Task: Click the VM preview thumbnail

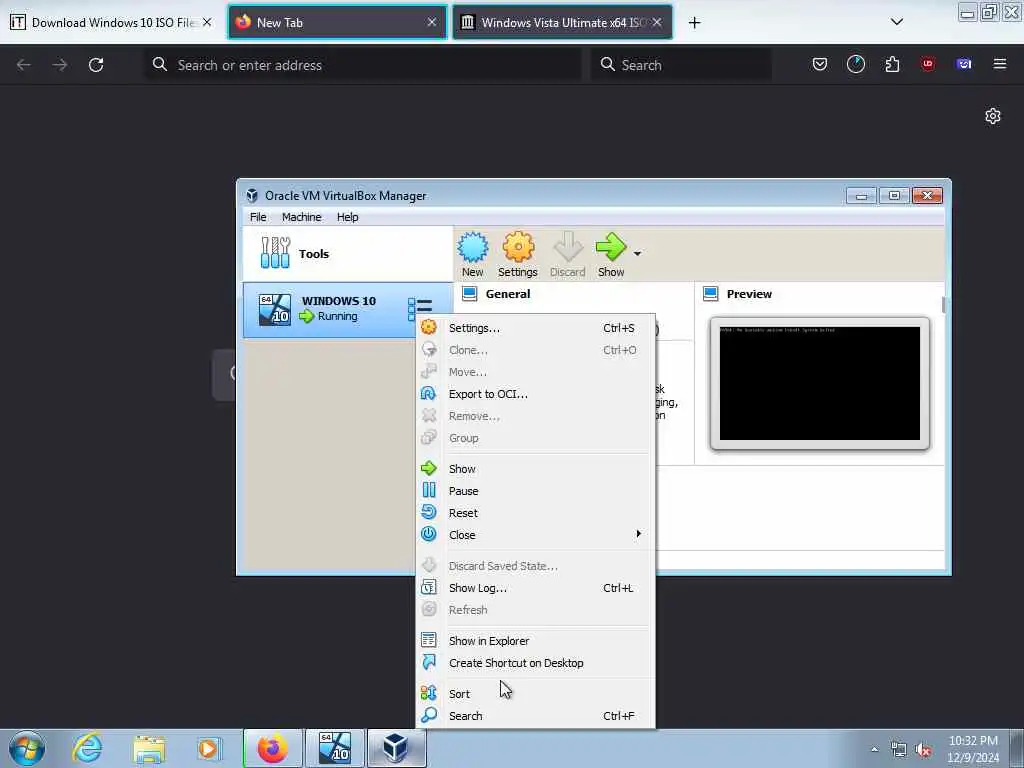Action: 820,384
